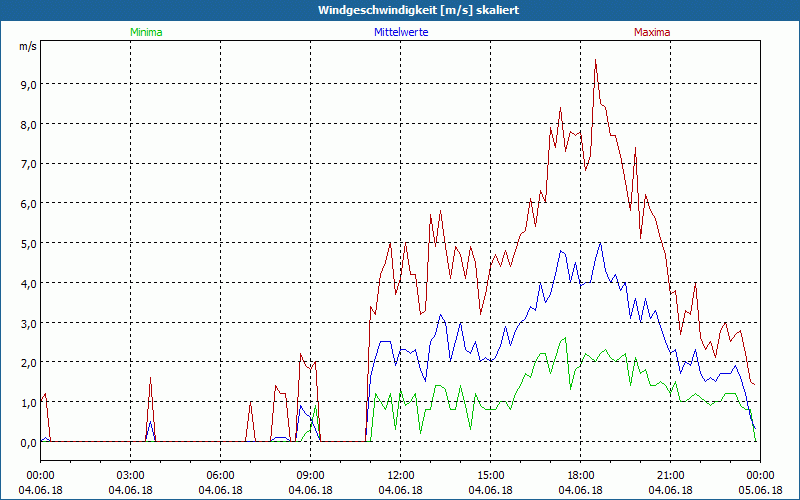Viewport: 800px width, 500px height.
Task: Click the 03:00 time axis label
Action: tap(131, 476)
